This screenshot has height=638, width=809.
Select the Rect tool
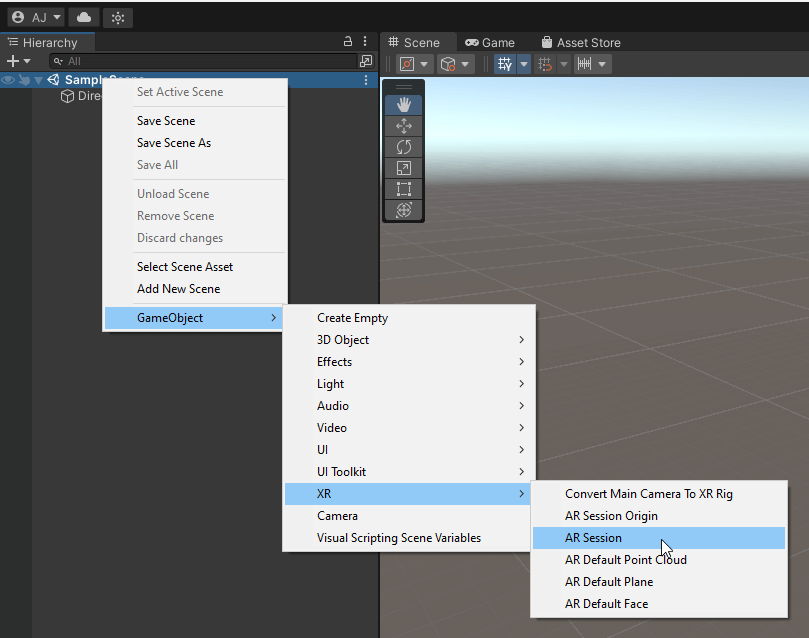coord(403,189)
